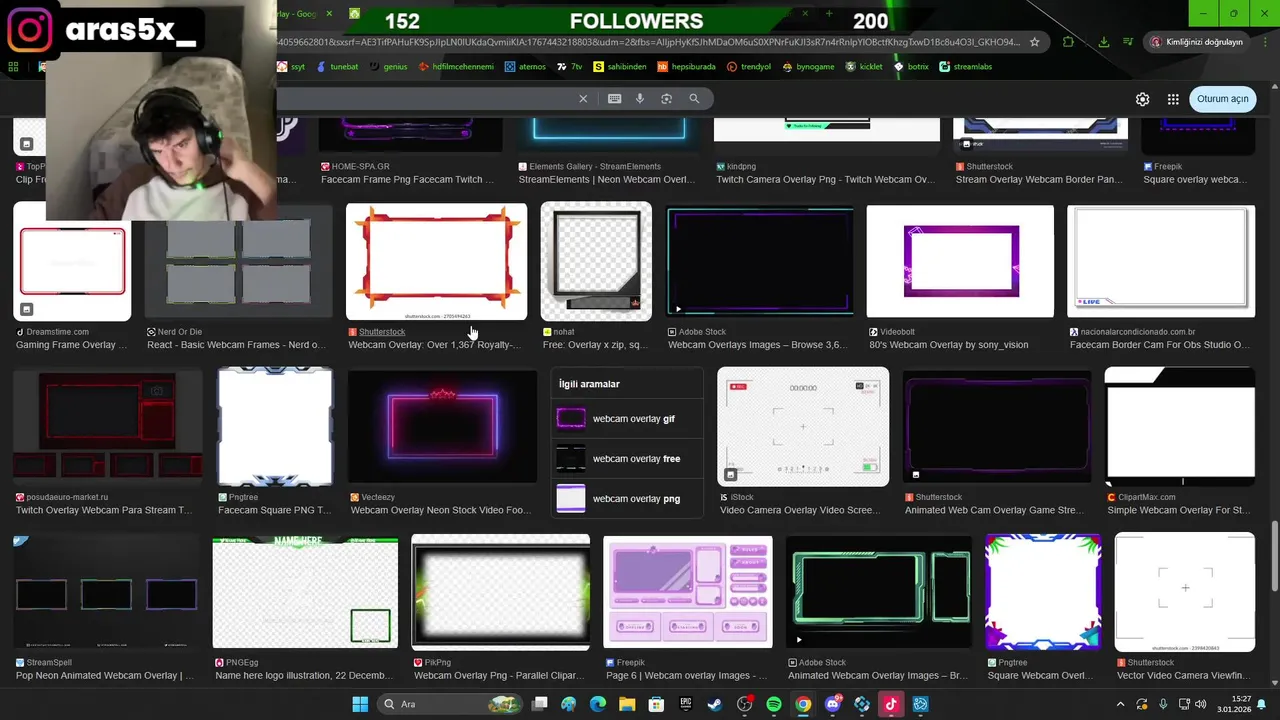The image size is (1280, 720).
Task: Open the orange flame webcam frame thumbnail
Action: (x=436, y=261)
